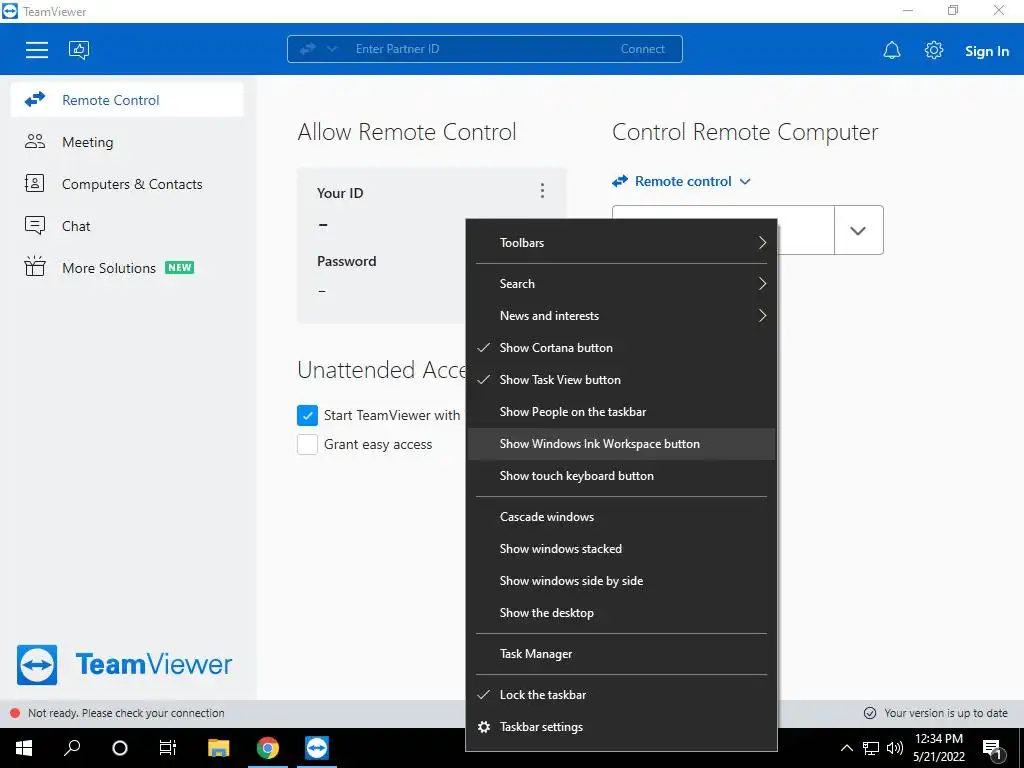The width and height of the screenshot is (1024, 768).
Task: Click TeamViewer taskbar icon
Action: pos(317,748)
